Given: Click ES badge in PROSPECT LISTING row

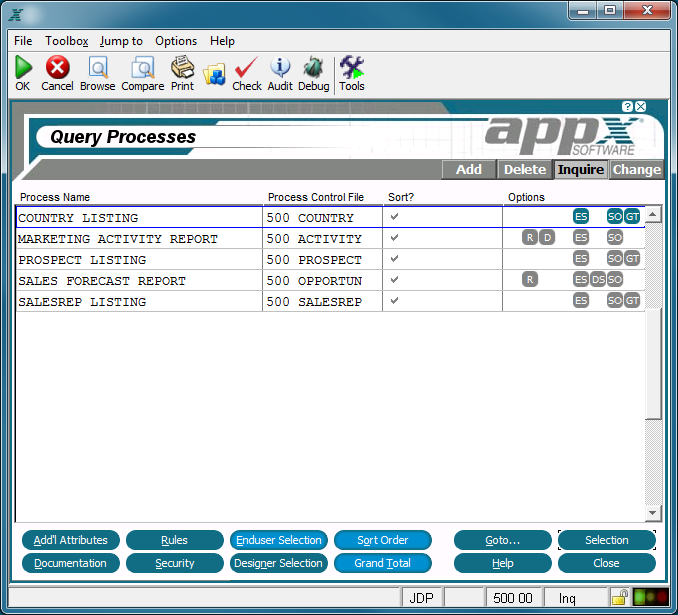Looking at the screenshot, I should pos(581,258).
